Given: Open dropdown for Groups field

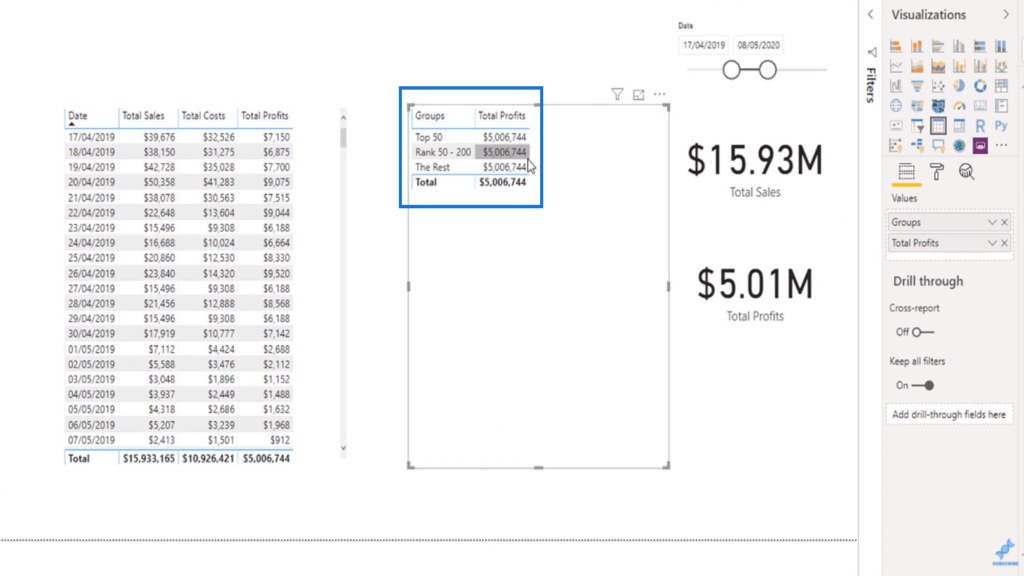Looking at the screenshot, I should (x=992, y=223).
